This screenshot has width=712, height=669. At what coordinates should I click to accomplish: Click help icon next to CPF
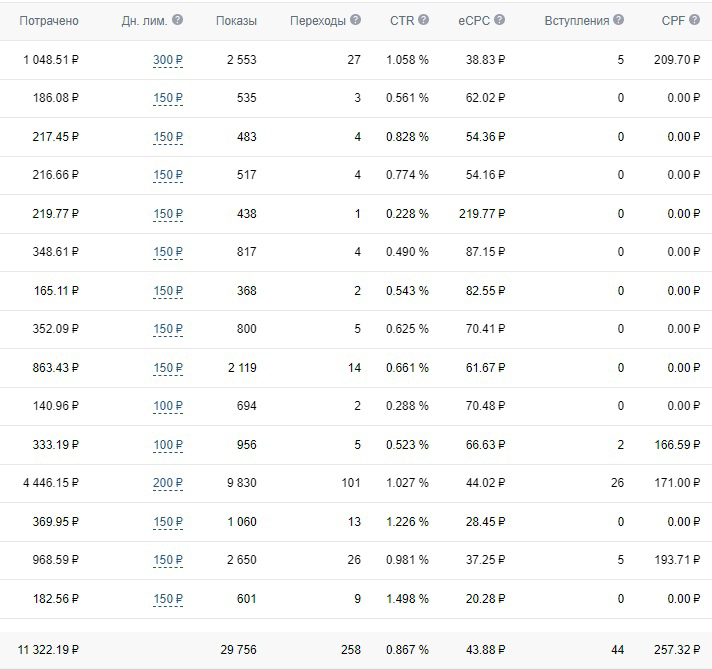coord(694,20)
